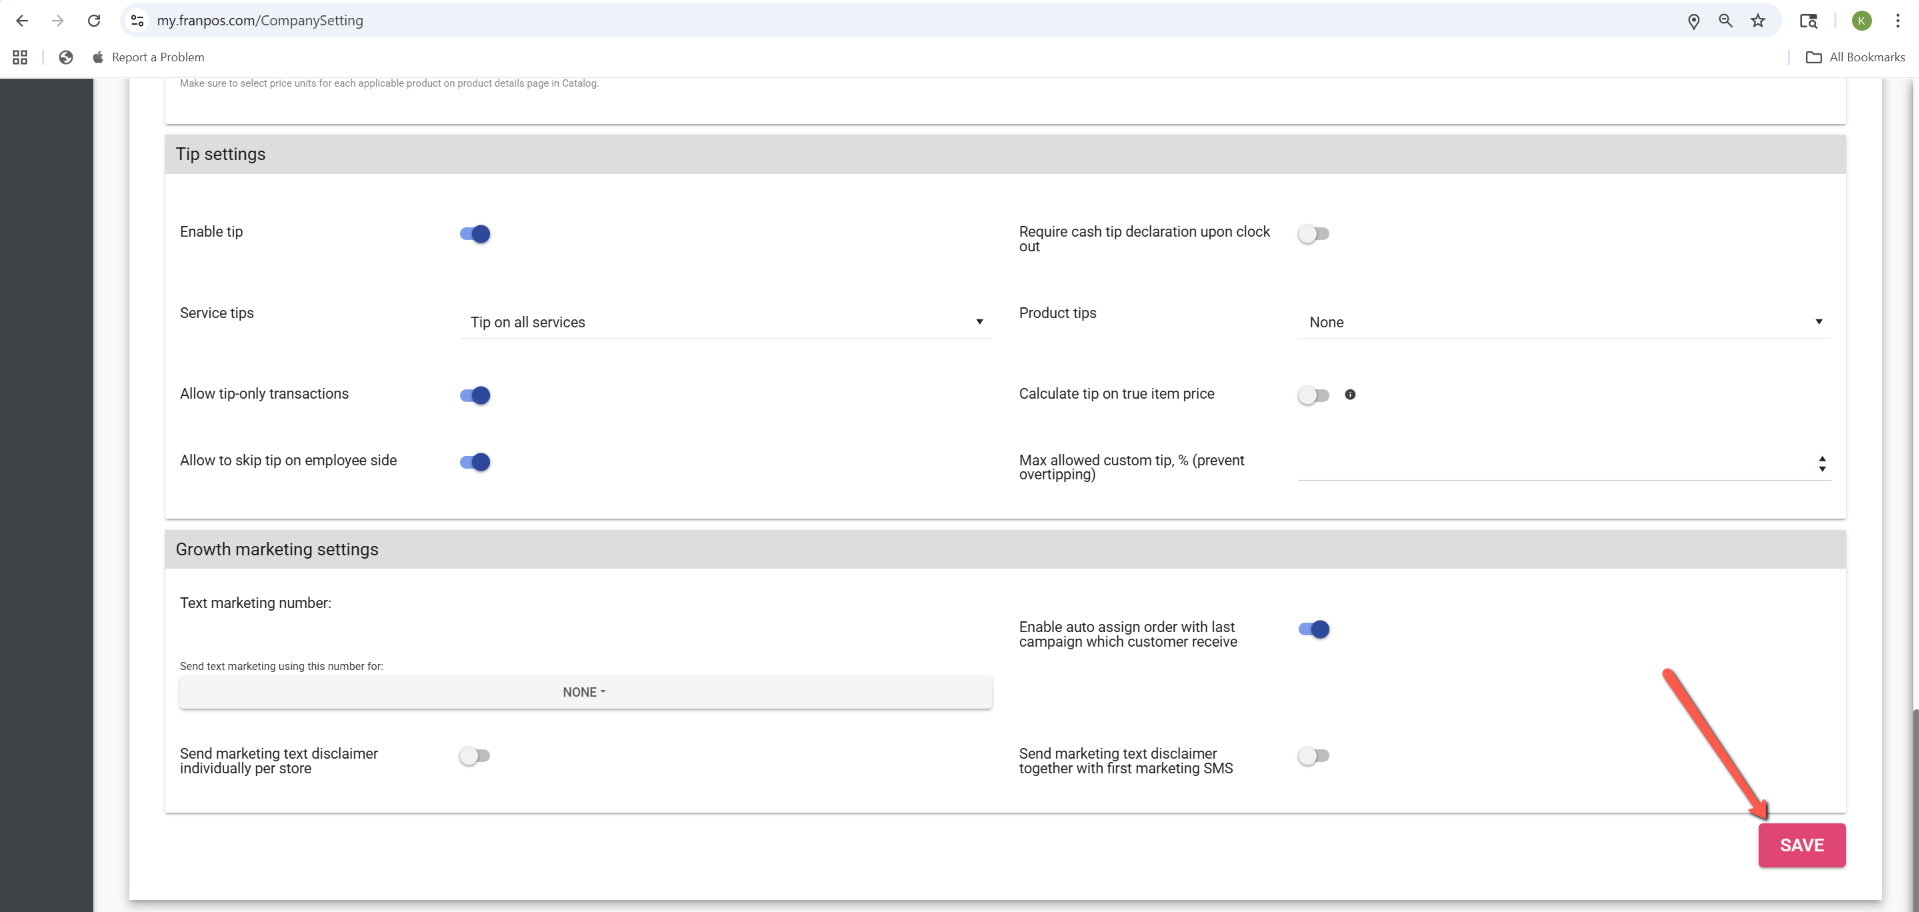
Task: Go back using the browser back arrow
Action: (x=22, y=21)
